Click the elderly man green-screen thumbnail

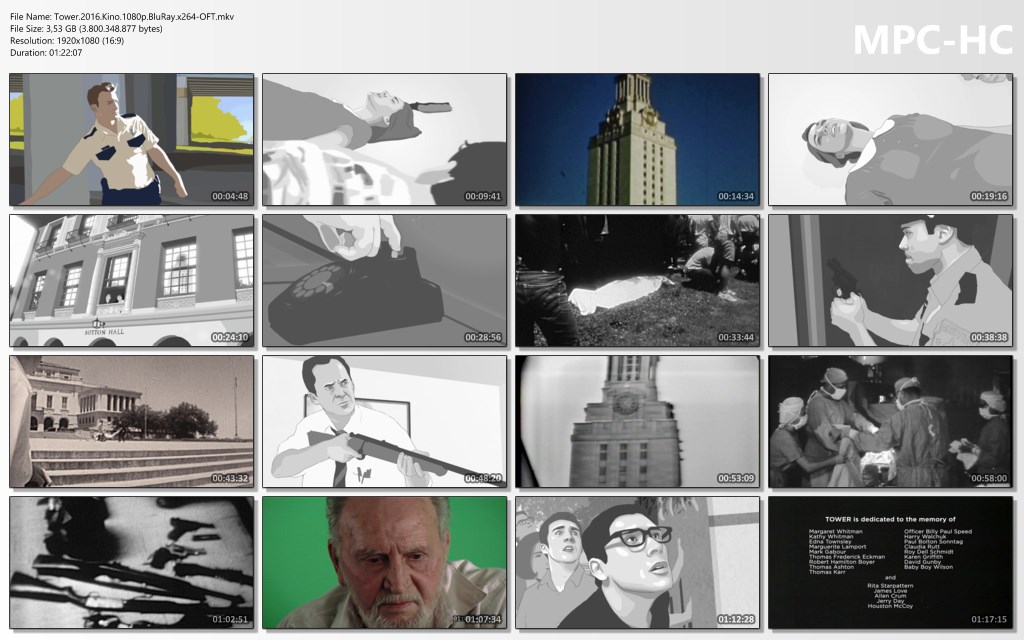(x=385, y=562)
